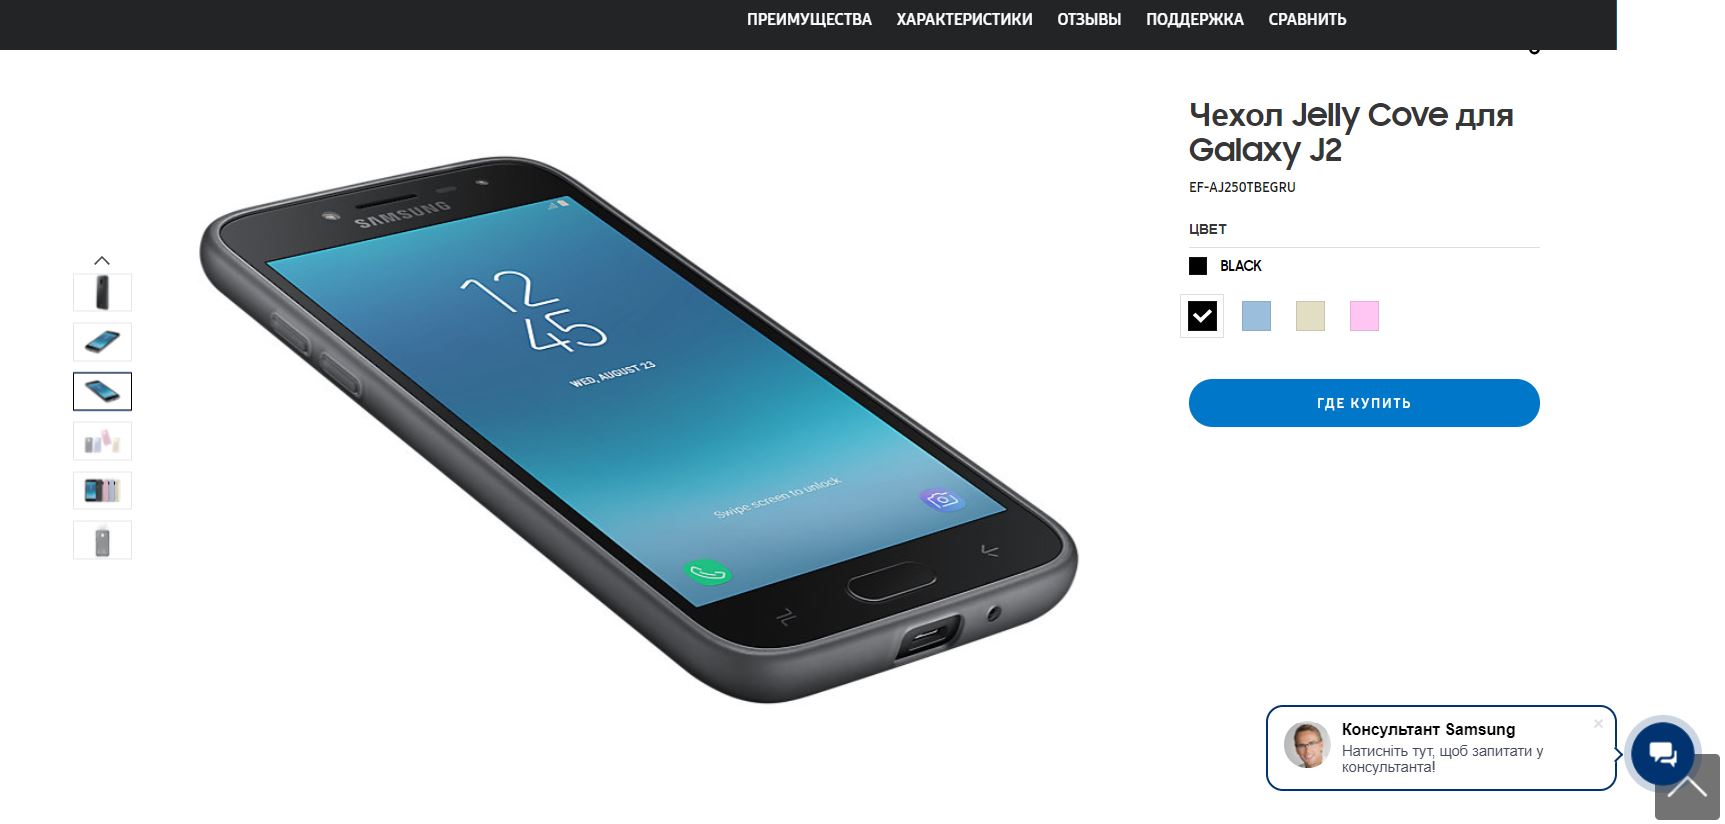Choose the gold case color swatch
This screenshot has height=824, width=1725.
pyautogui.click(x=1310, y=316)
